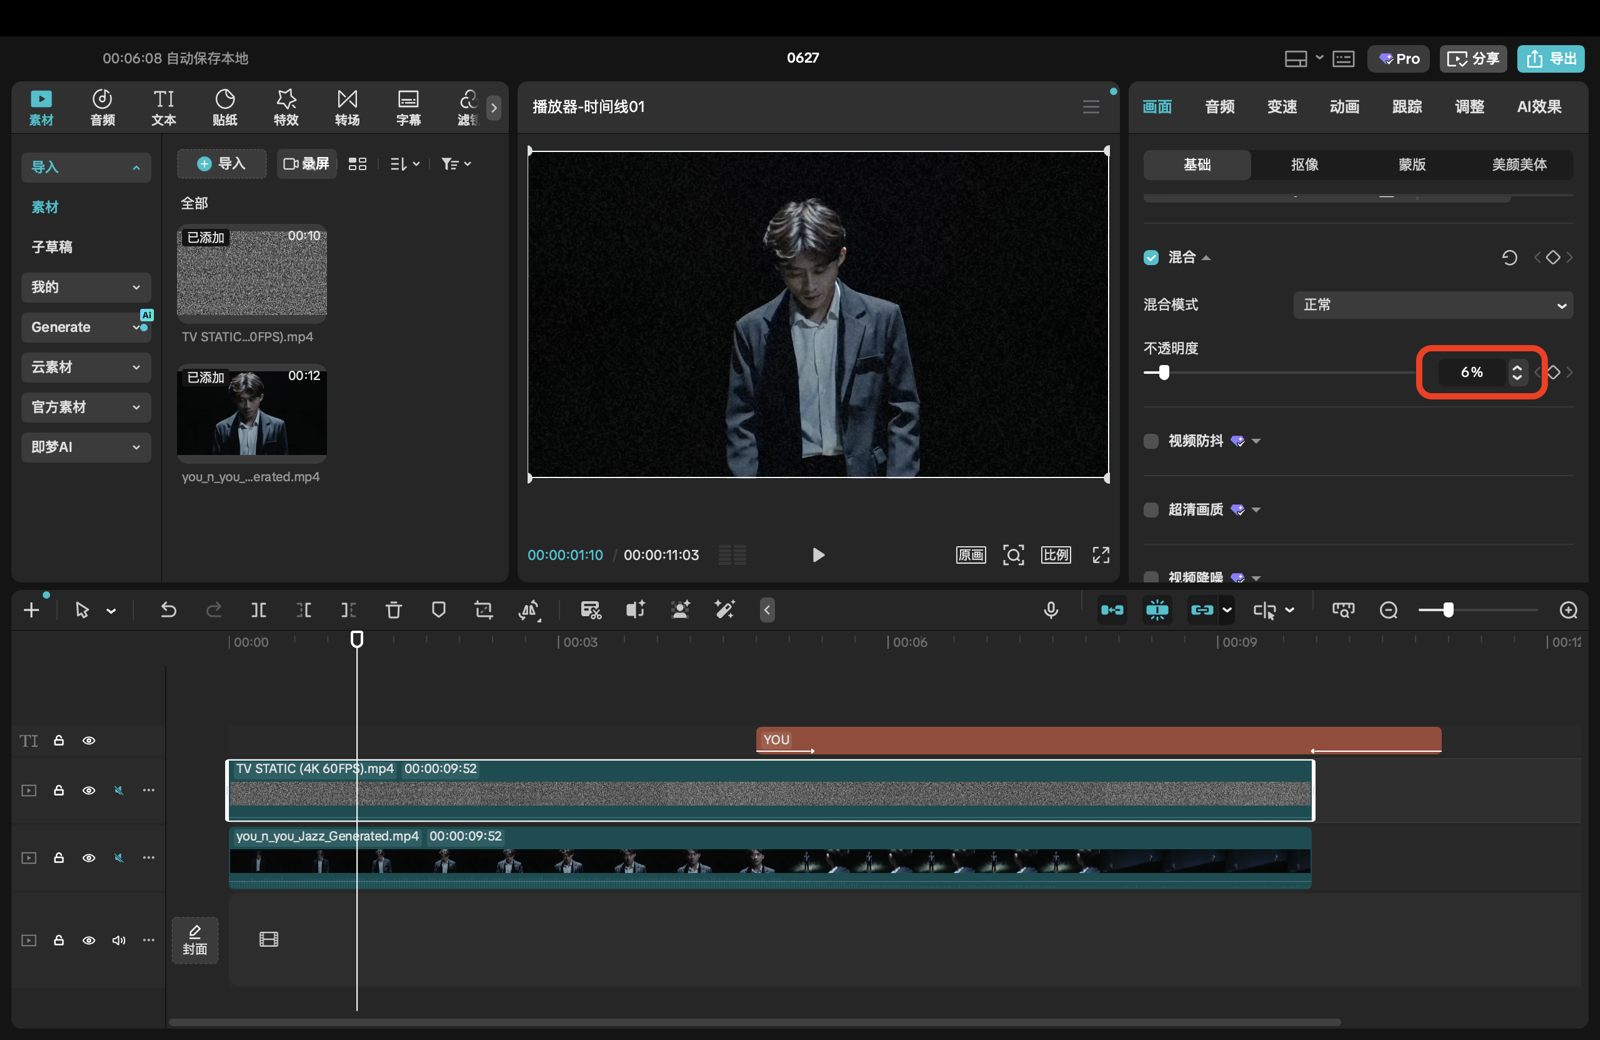Uncheck the 混合 blend checkbox
The height and width of the screenshot is (1040, 1600).
click(x=1151, y=258)
